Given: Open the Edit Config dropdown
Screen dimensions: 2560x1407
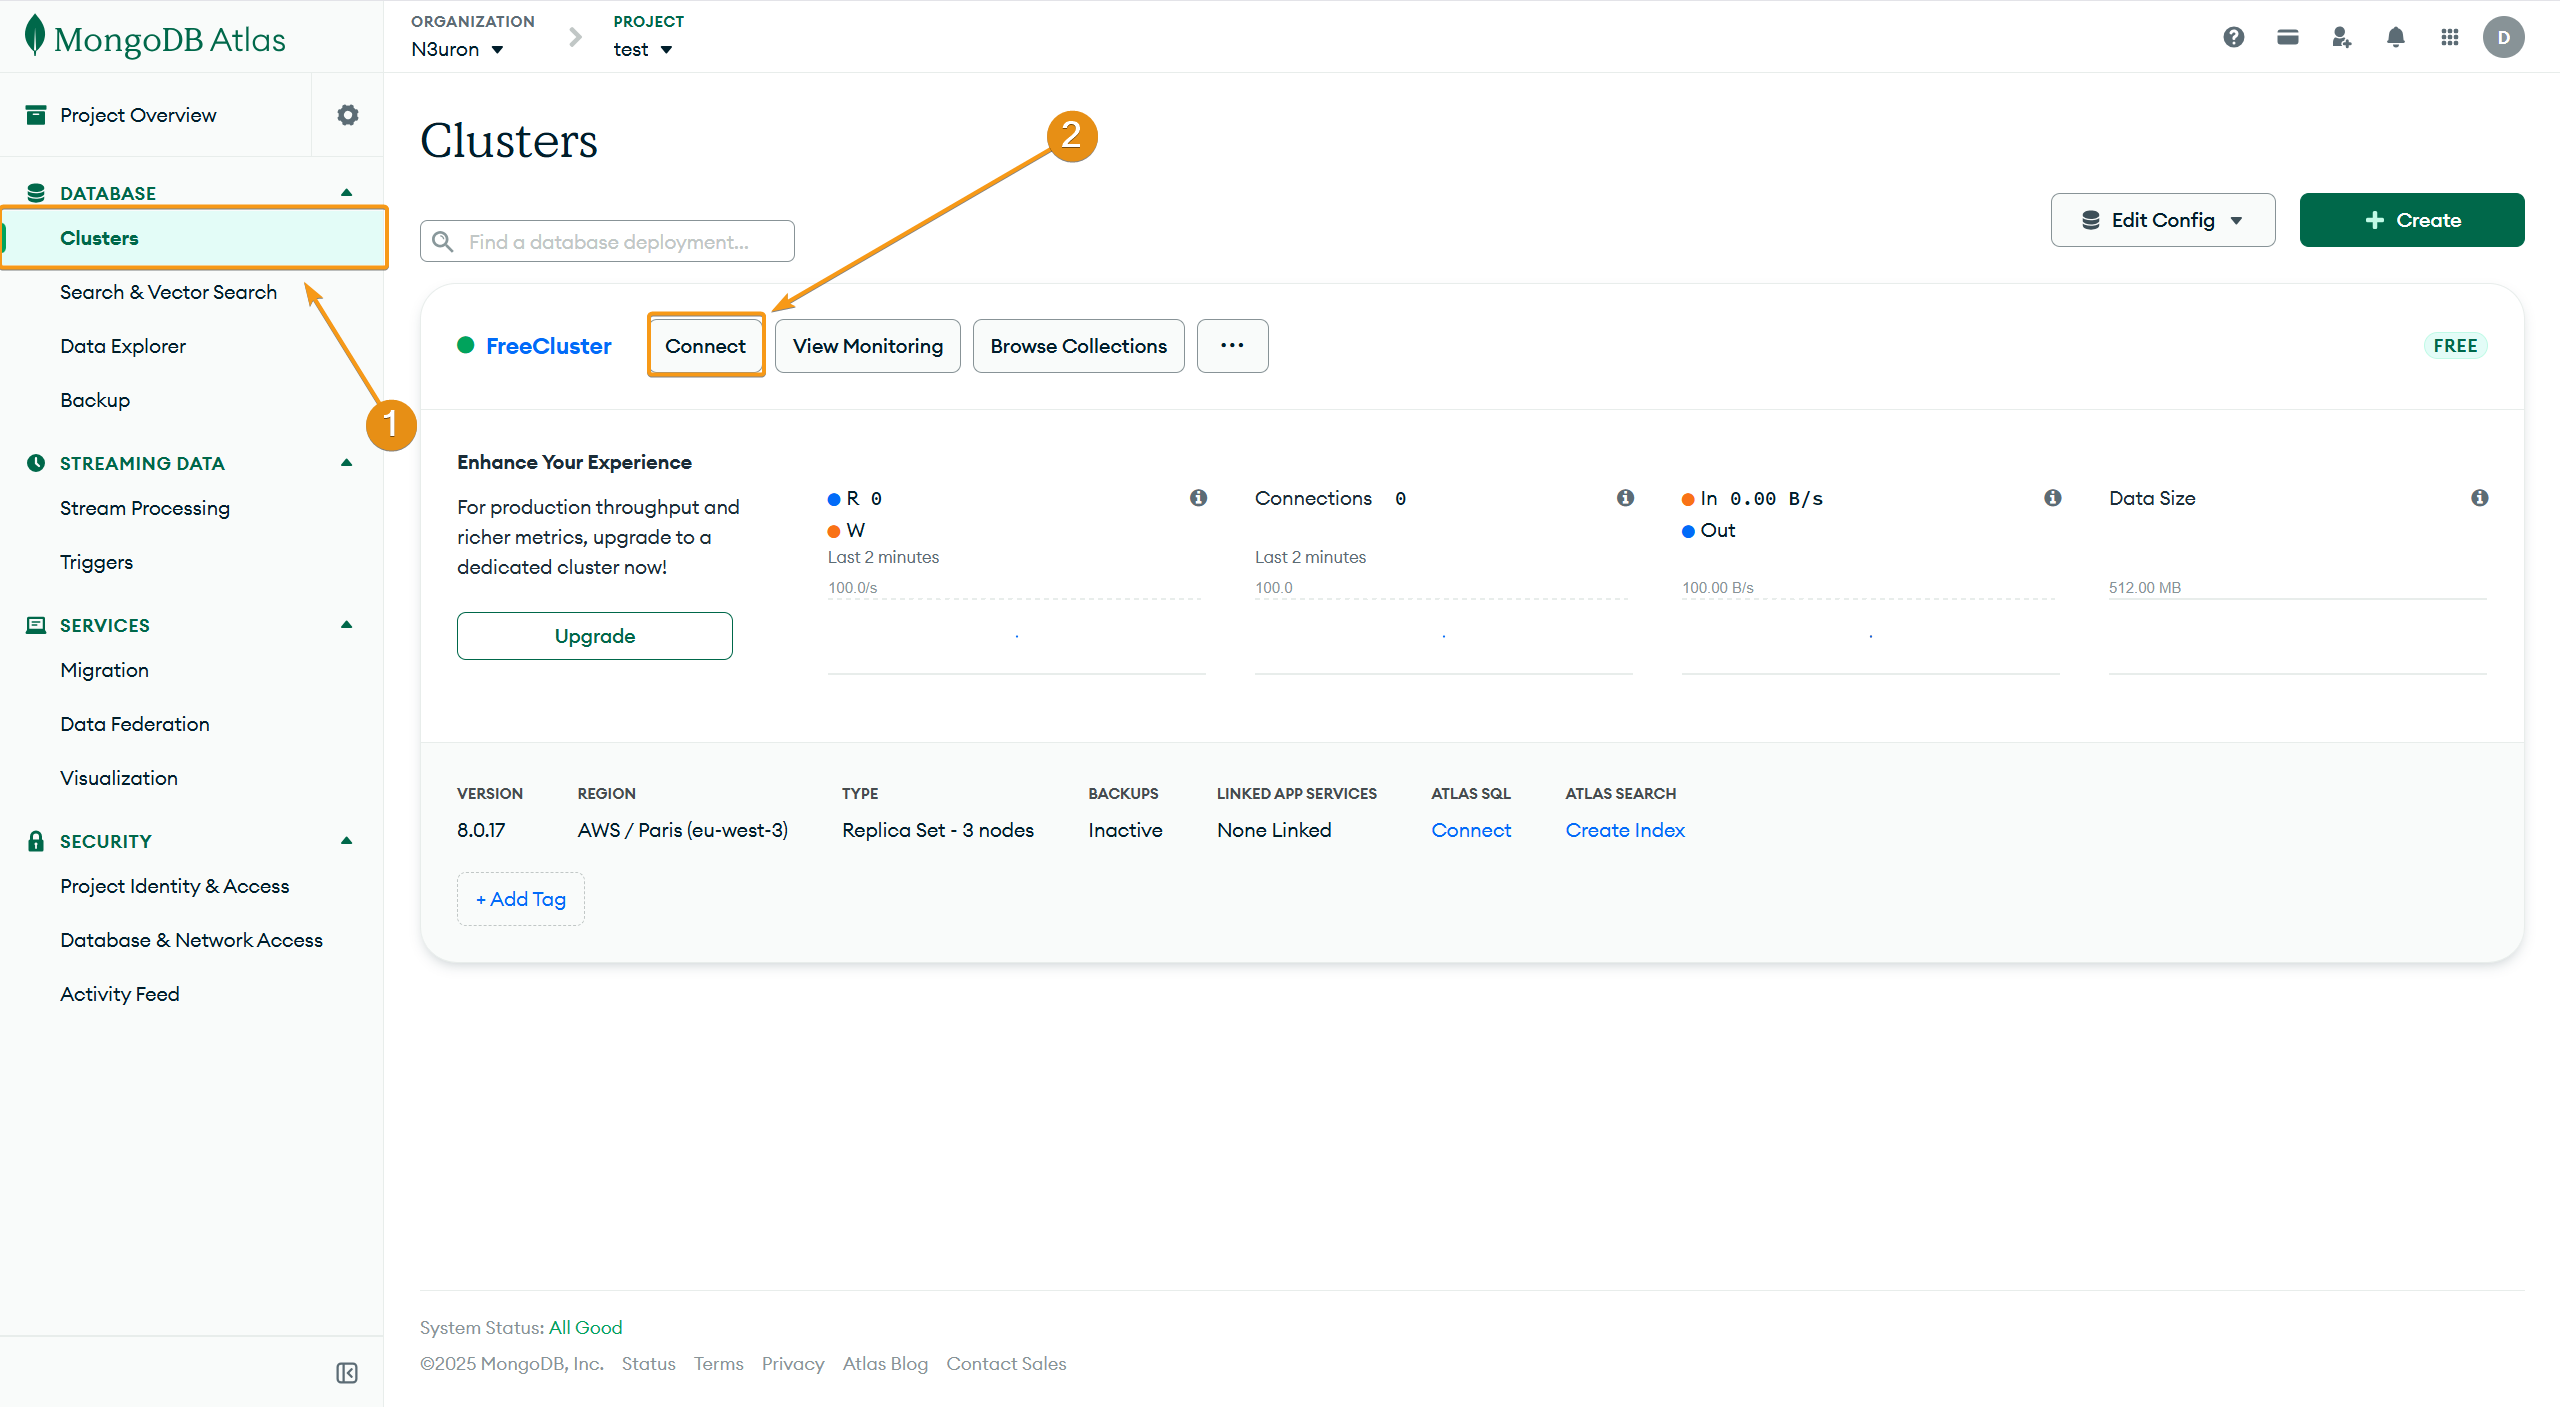Looking at the screenshot, I should point(2162,220).
